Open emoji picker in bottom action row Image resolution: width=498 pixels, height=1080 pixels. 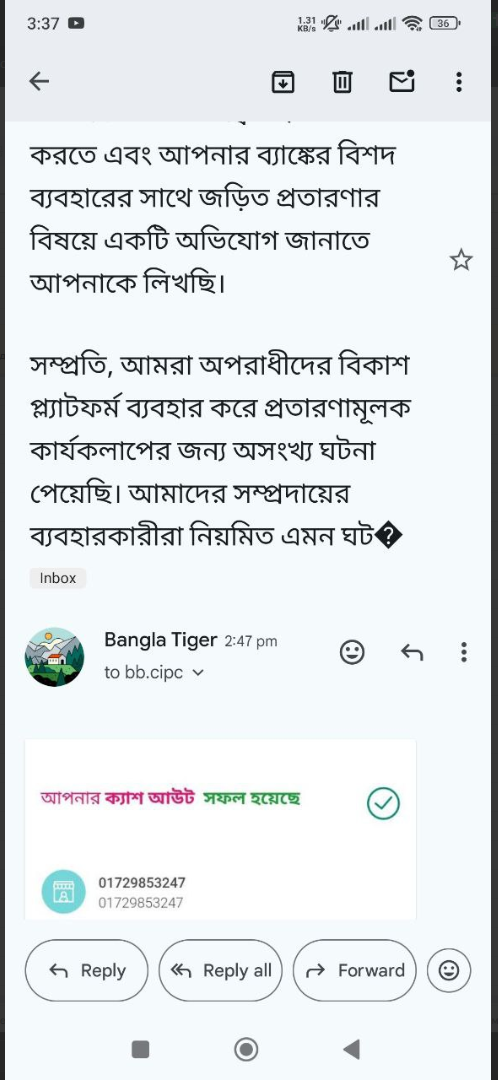pyautogui.click(x=449, y=970)
